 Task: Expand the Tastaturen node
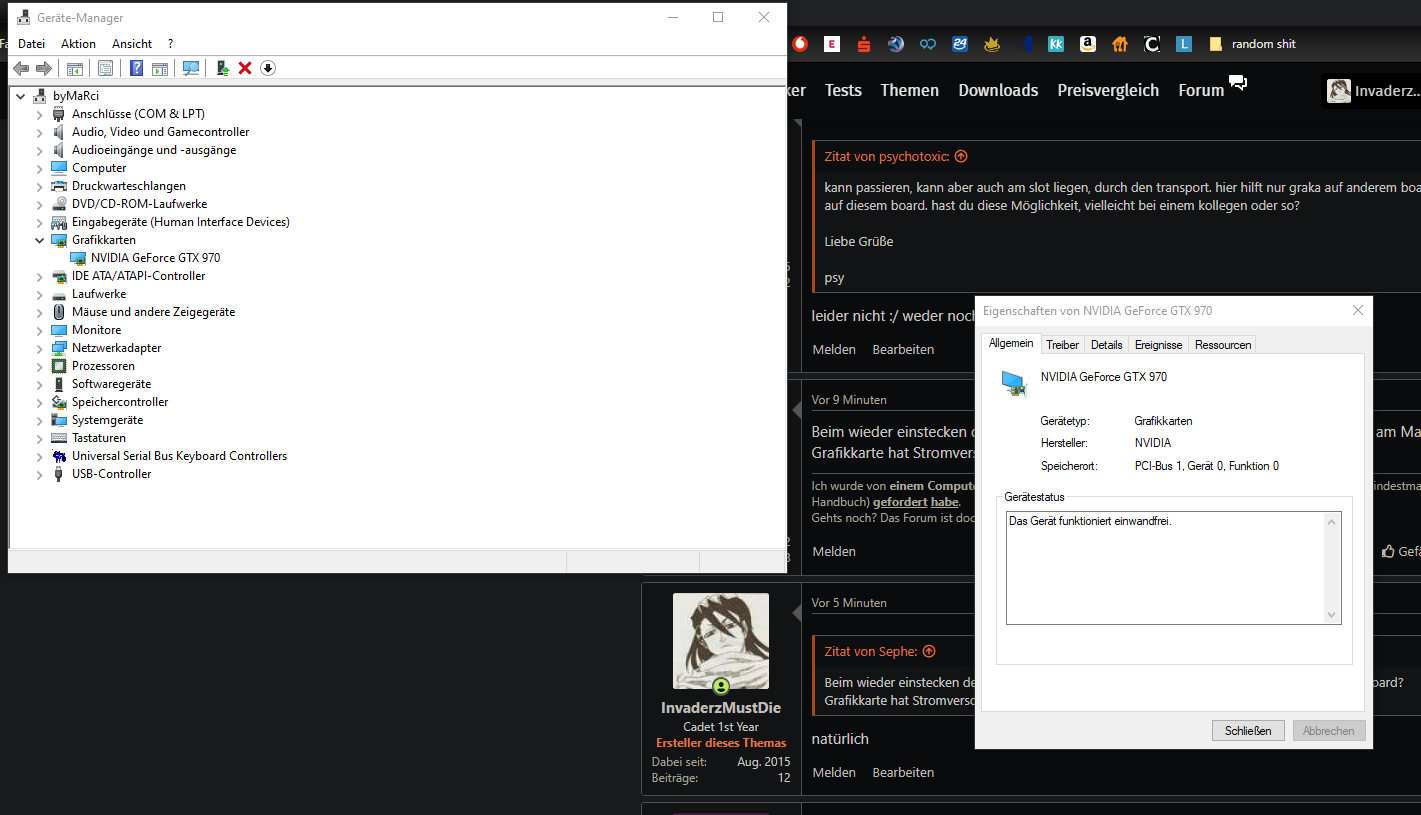[x=40, y=438]
